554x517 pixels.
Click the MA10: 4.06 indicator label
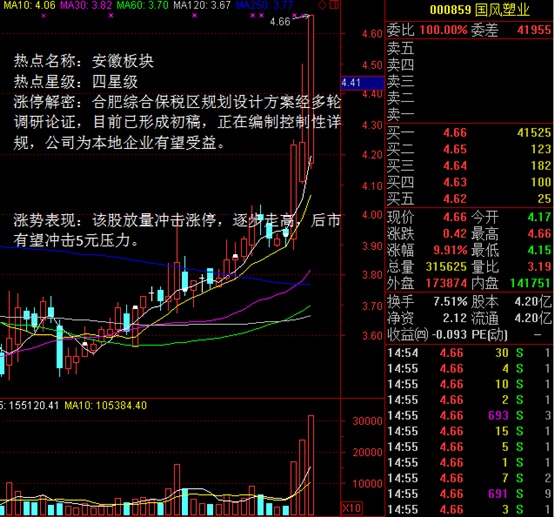(29, 5)
